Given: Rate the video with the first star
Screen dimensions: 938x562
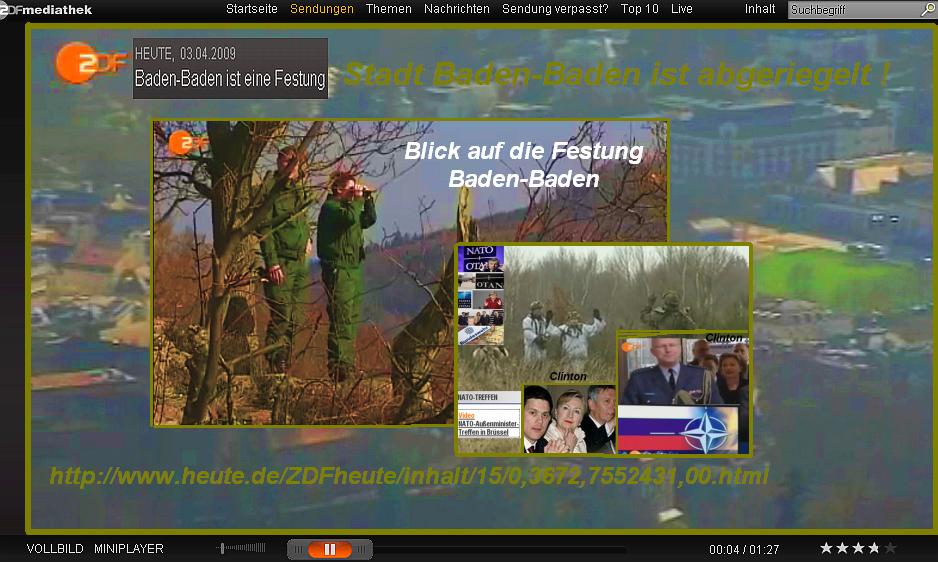Looking at the screenshot, I should pos(826,548).
